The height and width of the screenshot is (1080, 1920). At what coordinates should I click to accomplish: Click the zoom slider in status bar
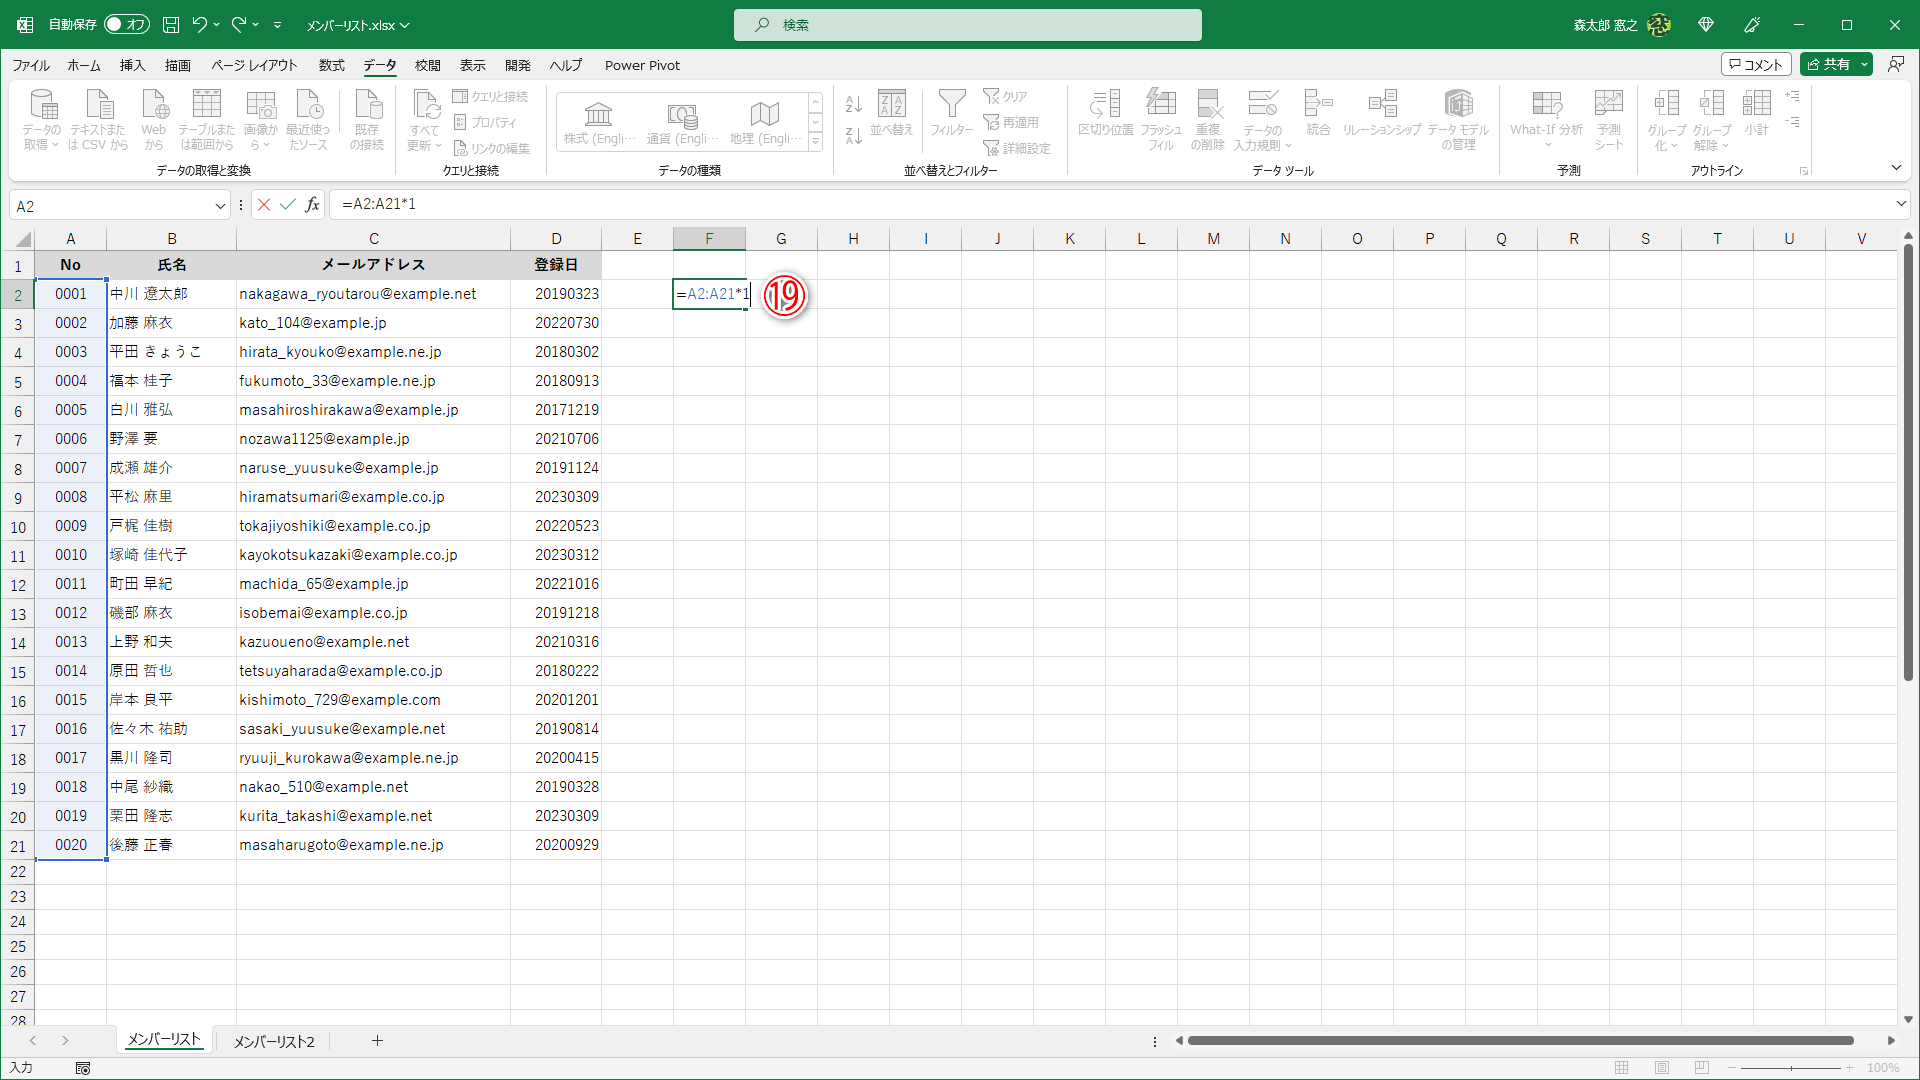(x=1790, y=1068)
